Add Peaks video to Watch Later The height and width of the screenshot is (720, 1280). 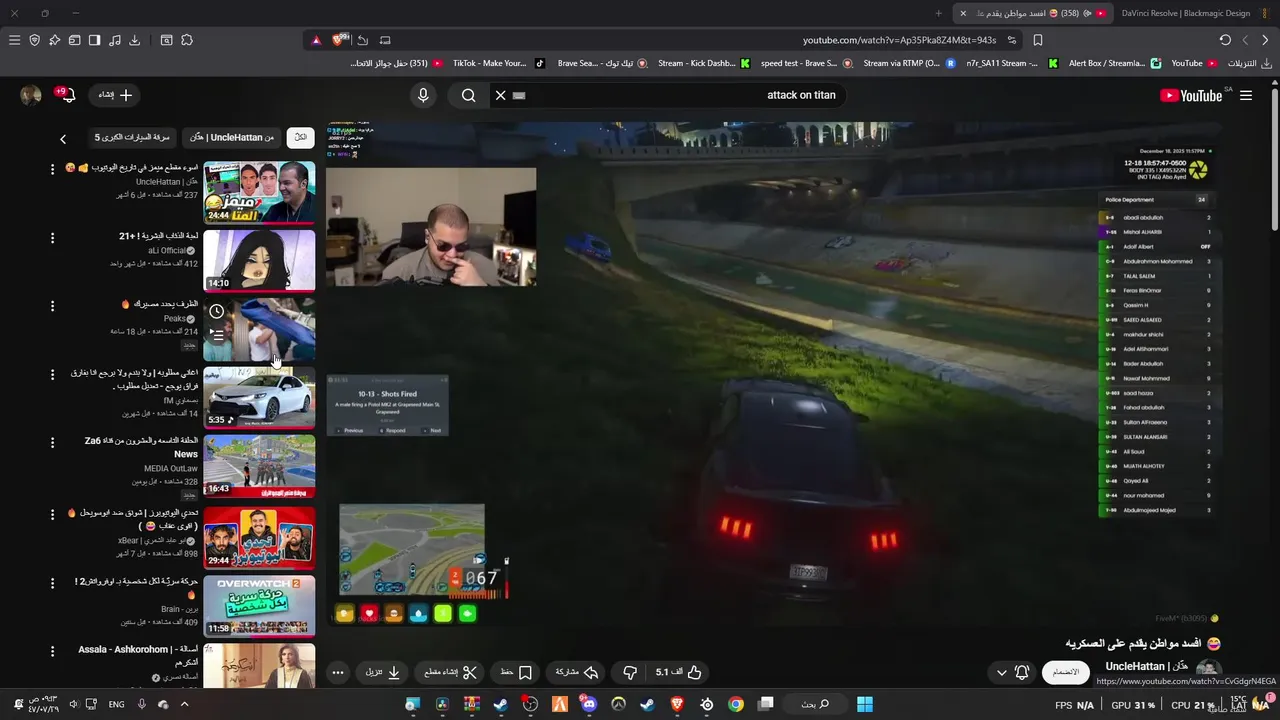[x=217, y=312]
